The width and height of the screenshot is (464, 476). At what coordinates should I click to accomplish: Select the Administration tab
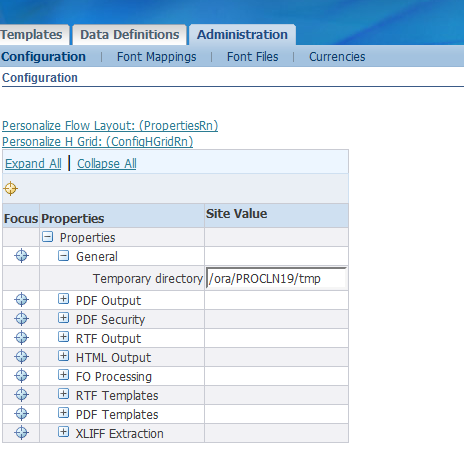point(242,35)
